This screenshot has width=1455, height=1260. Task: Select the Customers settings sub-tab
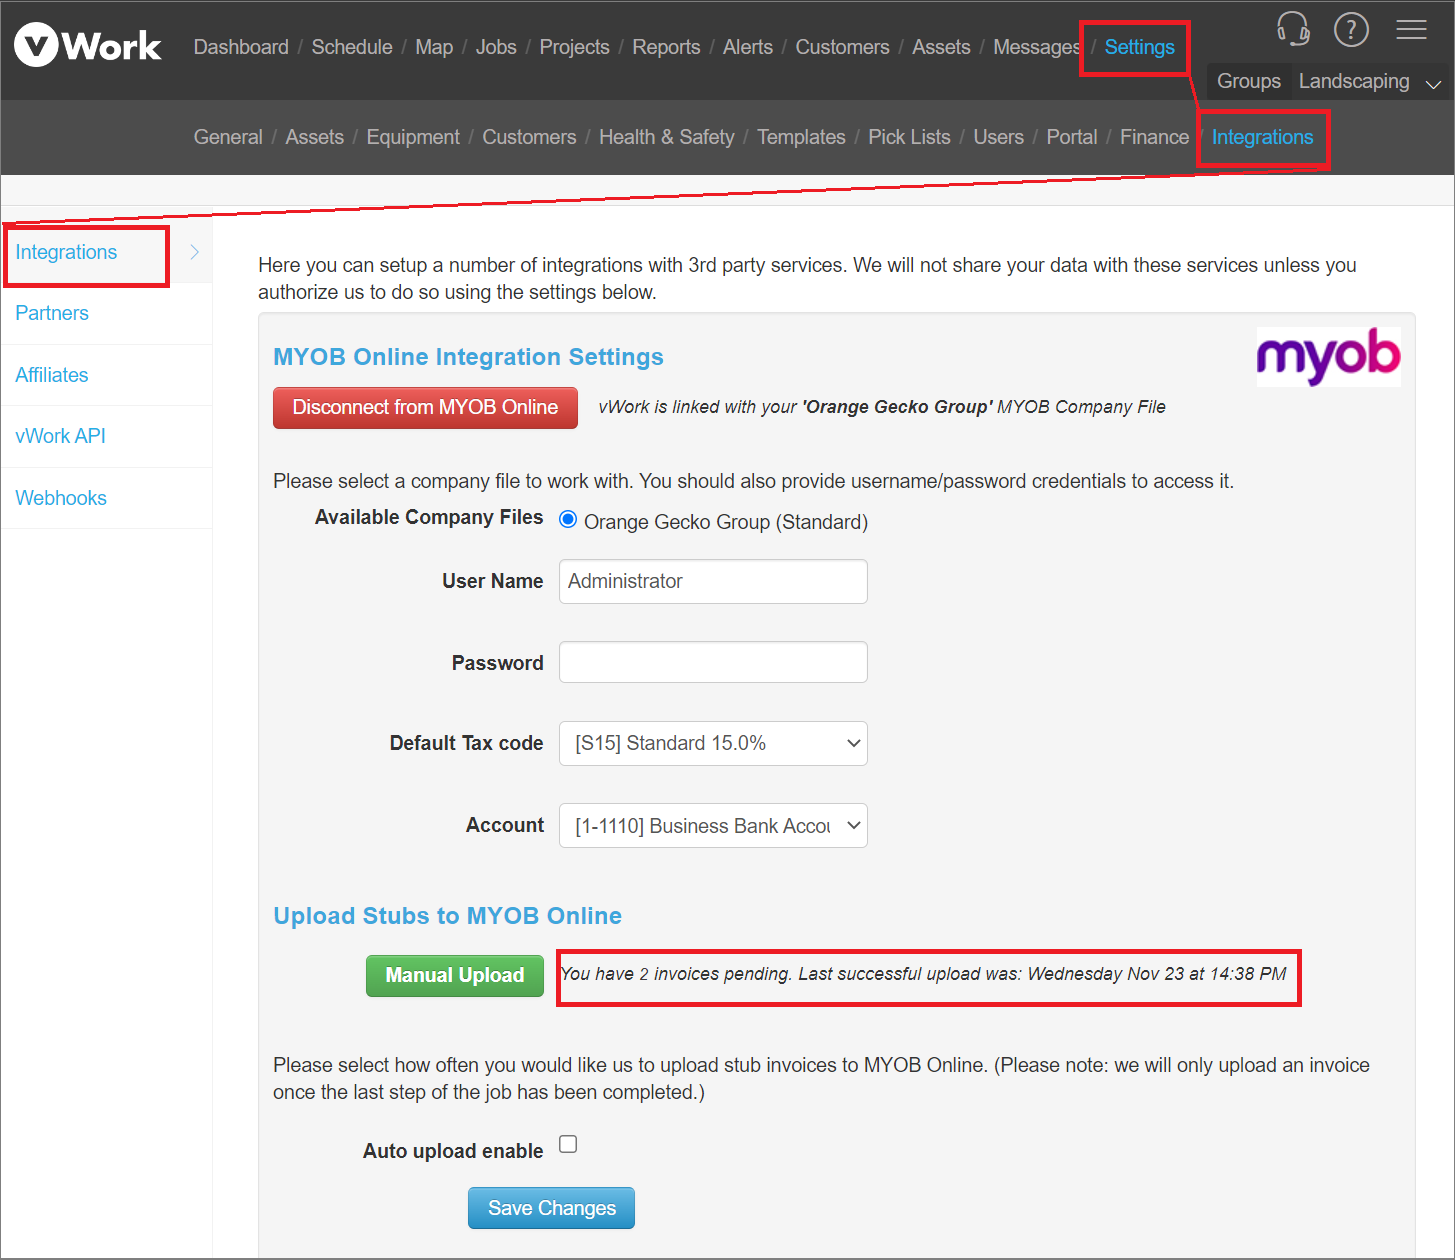[529, 137]
